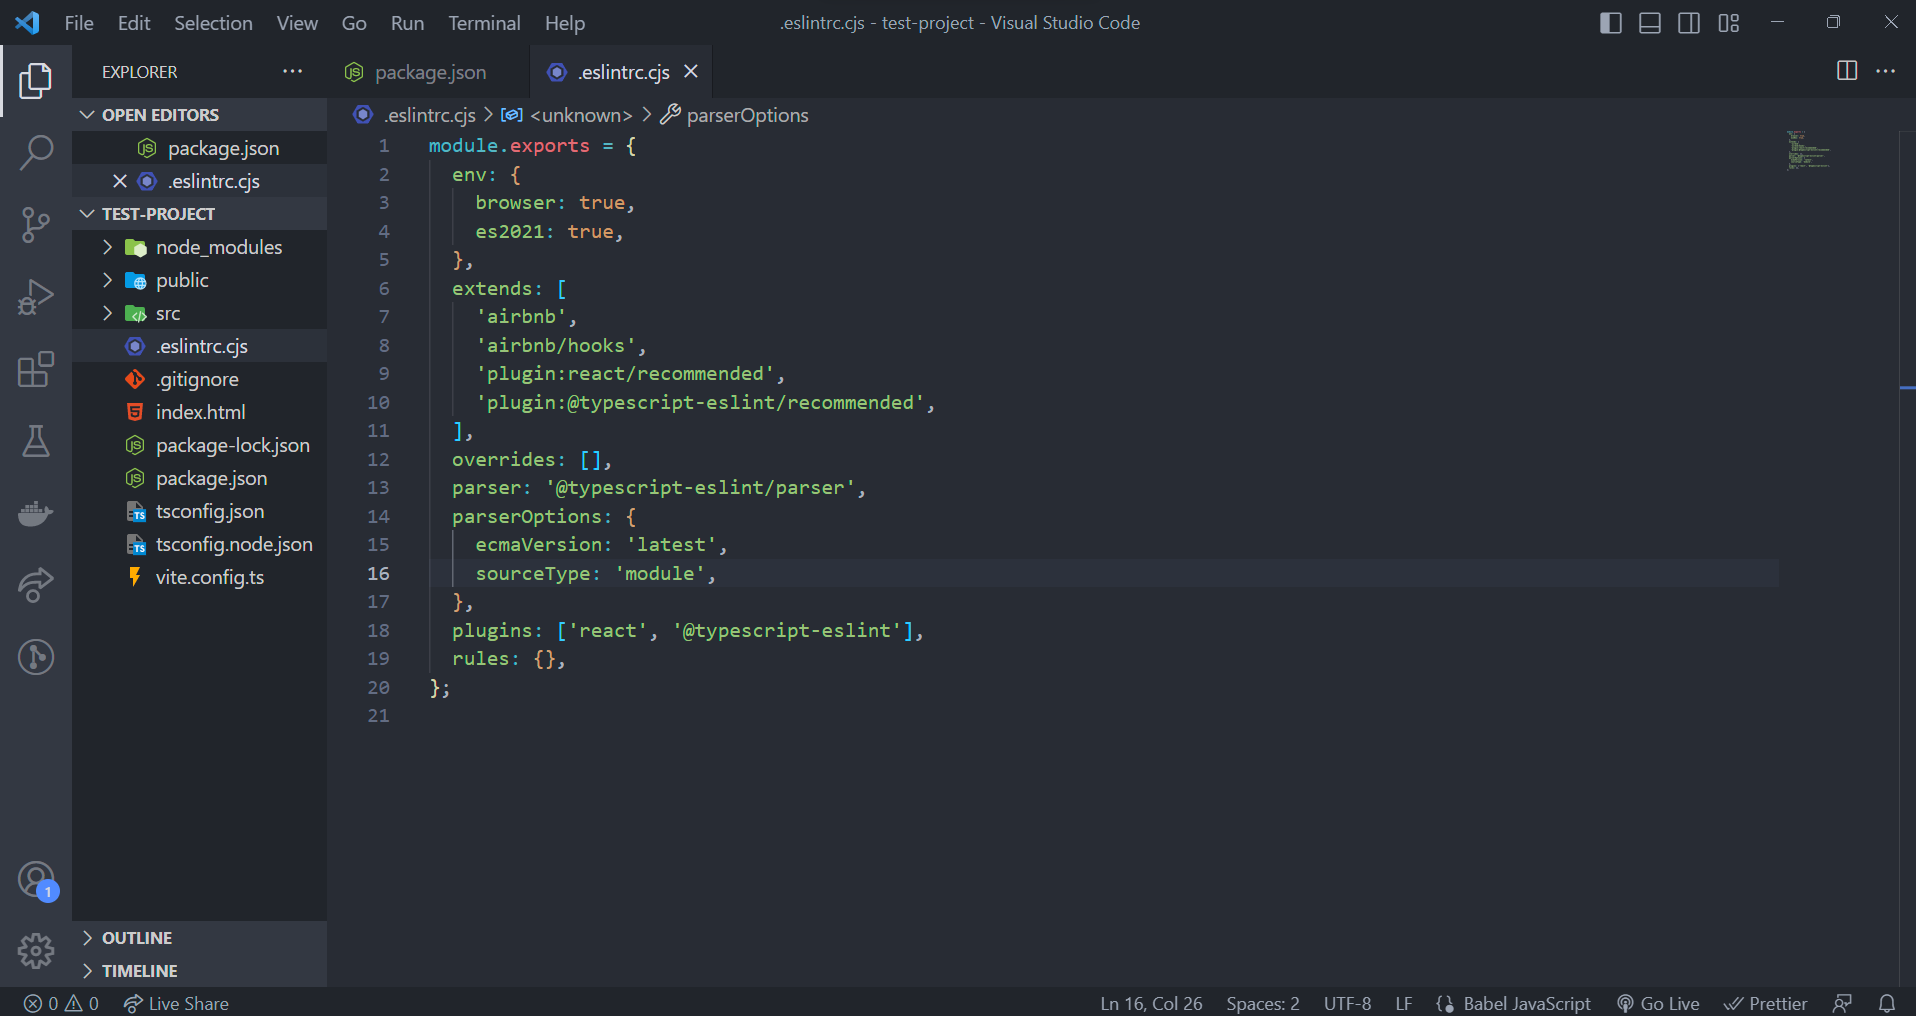Open the View menu

[x=297, y=22]
